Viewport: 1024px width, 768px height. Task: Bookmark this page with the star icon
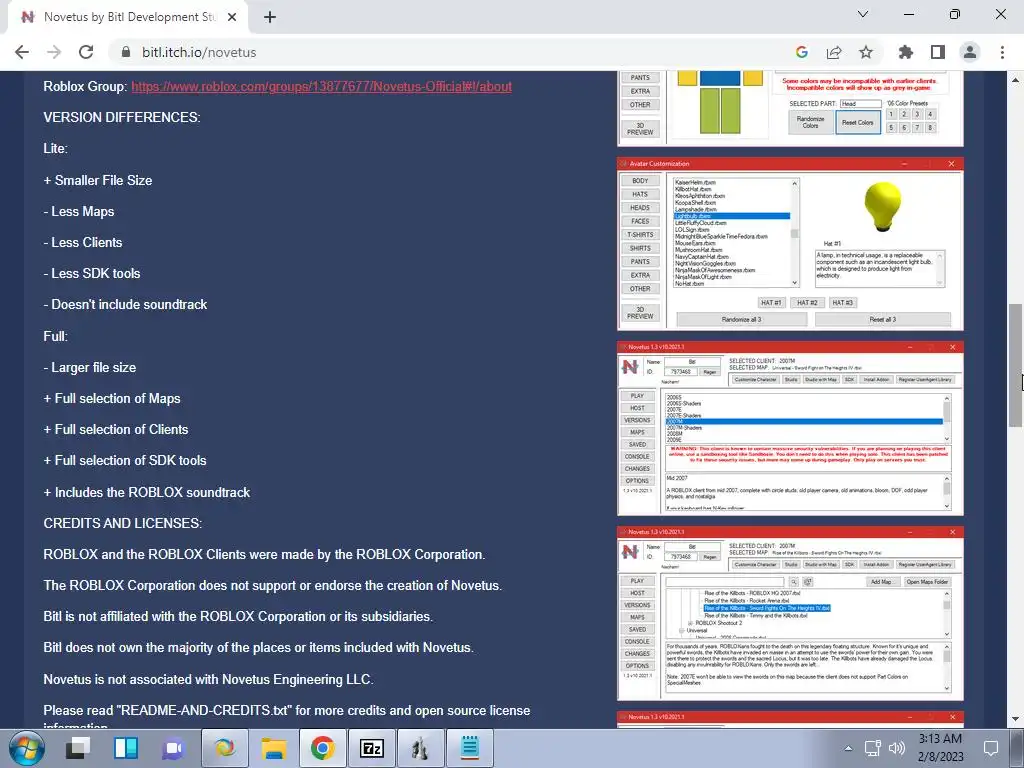(x=866, y=52)
